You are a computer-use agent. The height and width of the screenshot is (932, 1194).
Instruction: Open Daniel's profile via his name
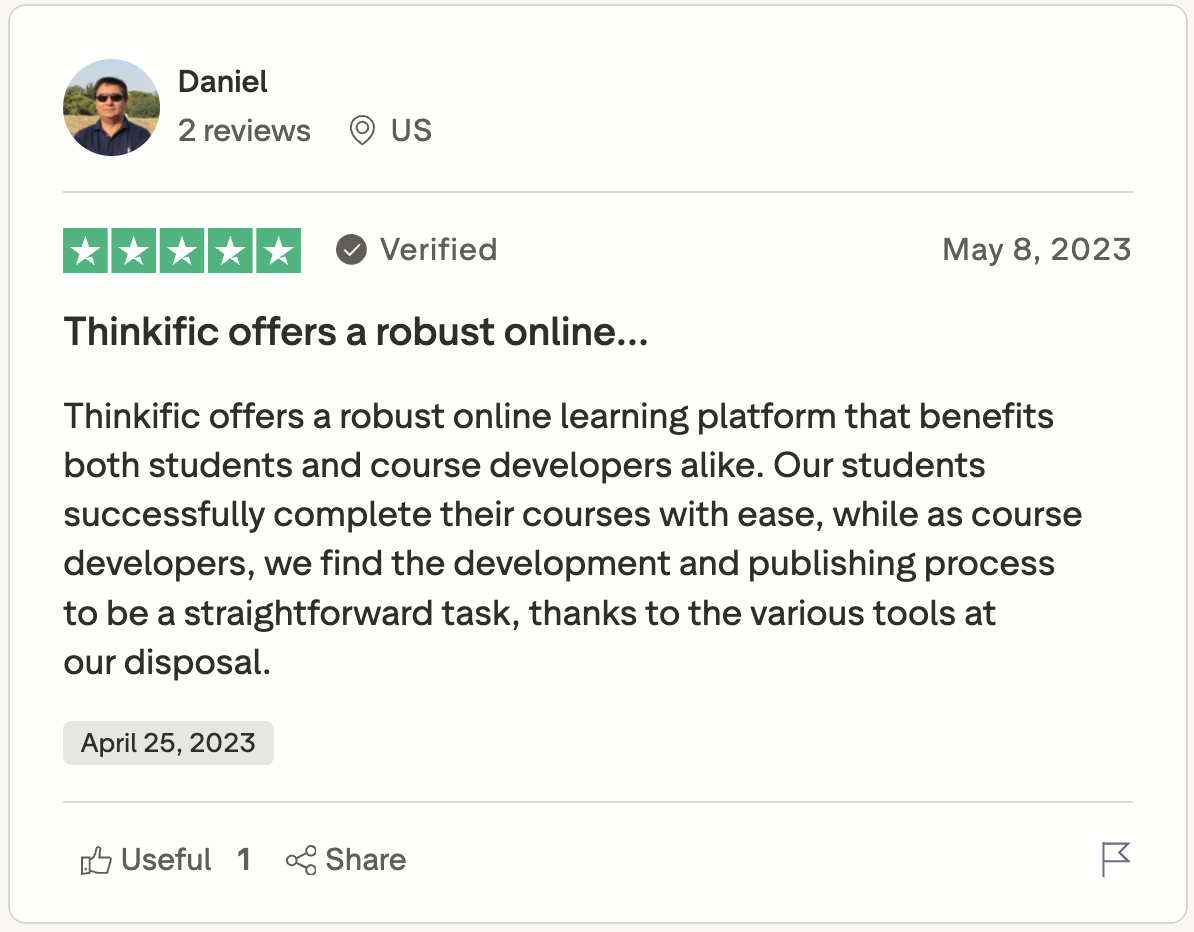coord(222,81)
